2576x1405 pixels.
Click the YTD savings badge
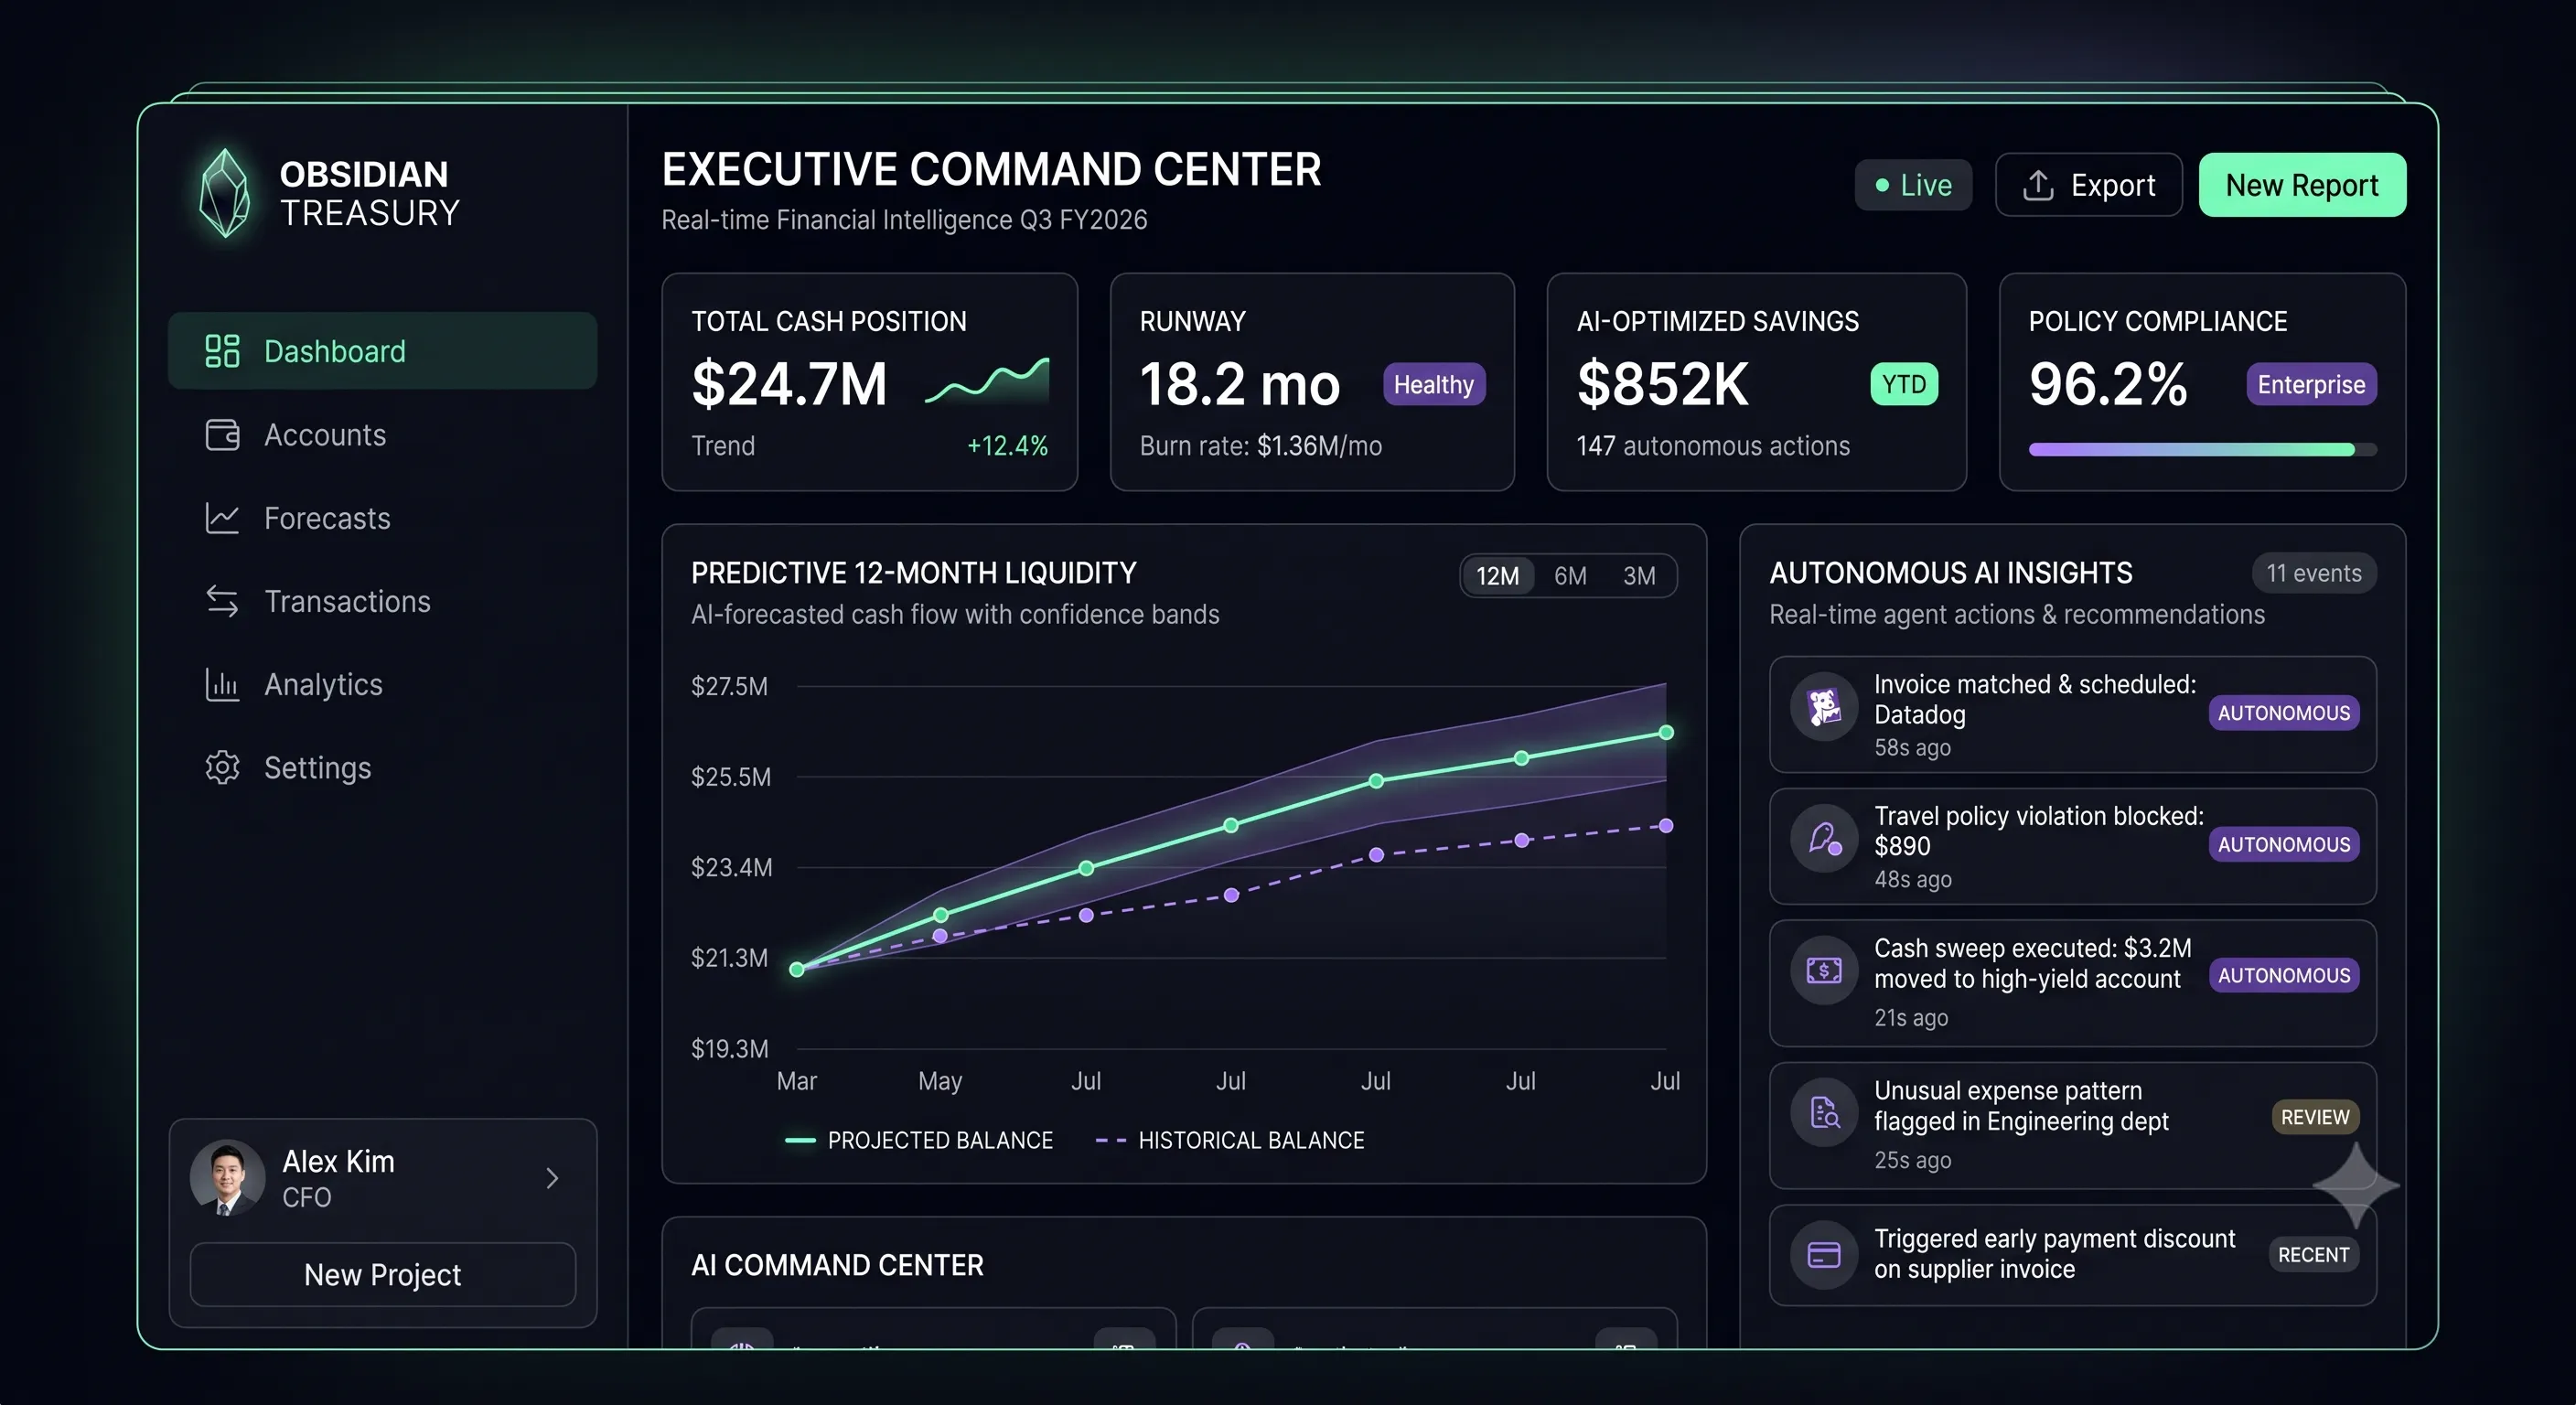click(x=1904, y=384)
